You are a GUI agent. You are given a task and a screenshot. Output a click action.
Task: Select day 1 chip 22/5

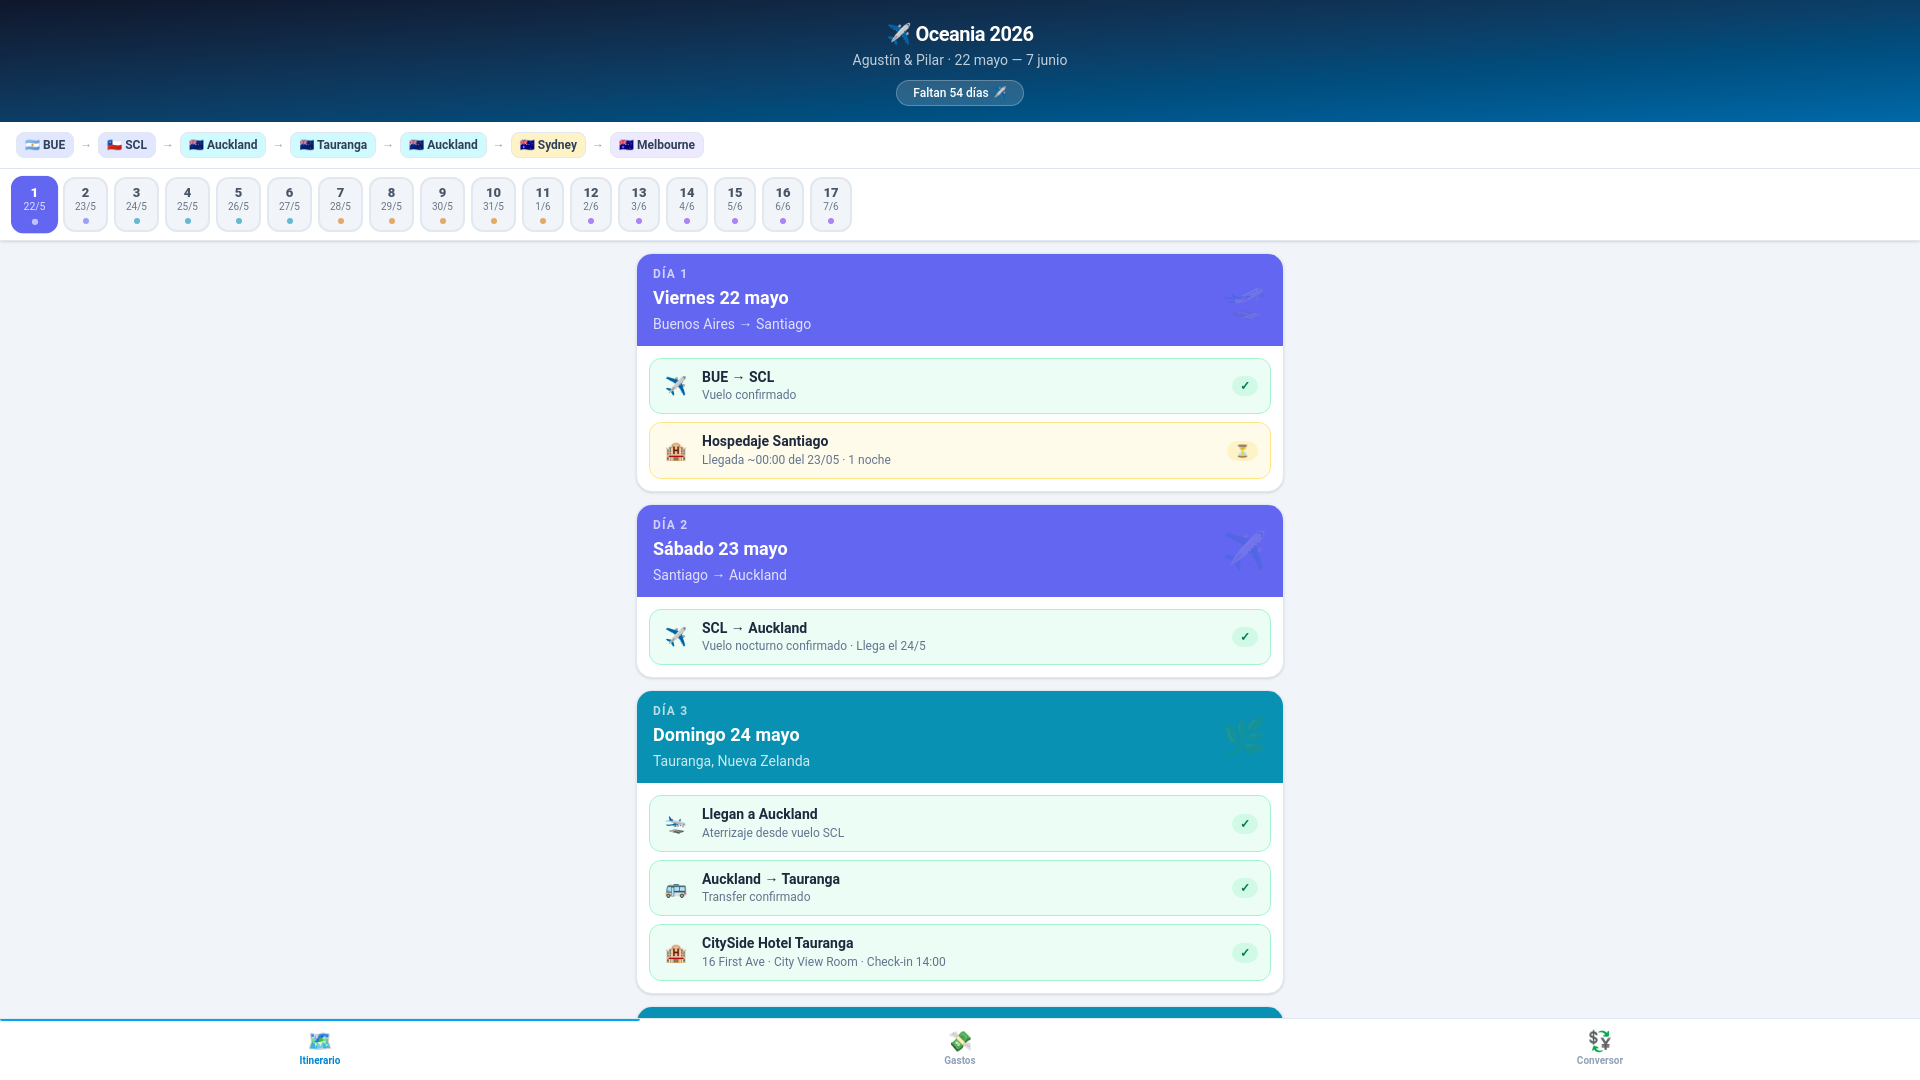[x=34, y=205]
